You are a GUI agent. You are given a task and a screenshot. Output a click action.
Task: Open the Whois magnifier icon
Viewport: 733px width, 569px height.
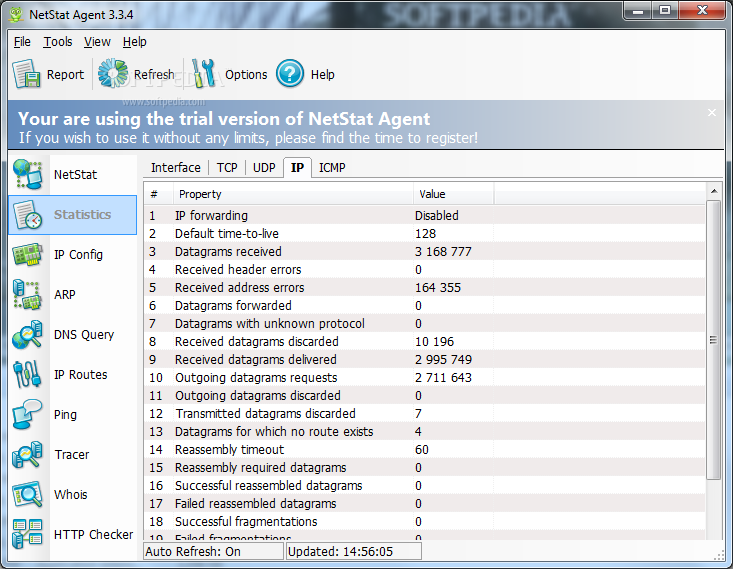[x=28, y=494]
